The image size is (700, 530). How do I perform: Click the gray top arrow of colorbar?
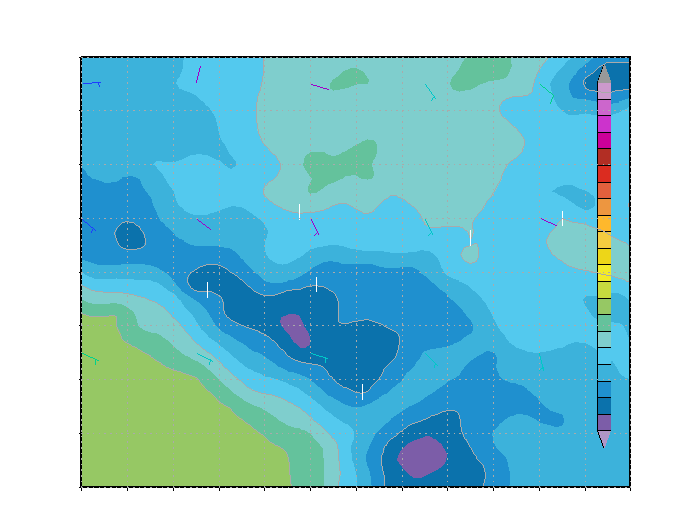(x=604, y=74)
